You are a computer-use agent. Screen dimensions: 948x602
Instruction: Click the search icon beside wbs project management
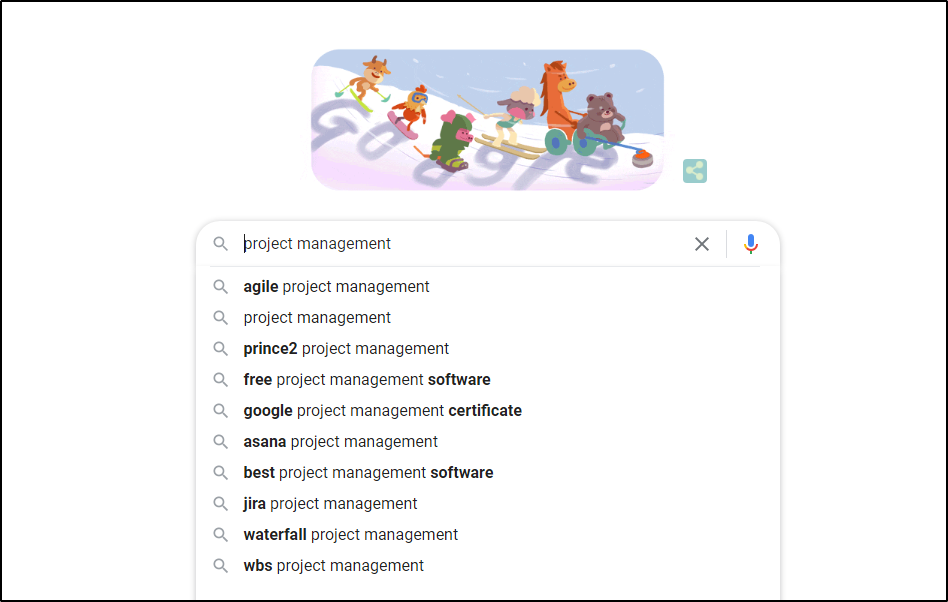(221, 566)
